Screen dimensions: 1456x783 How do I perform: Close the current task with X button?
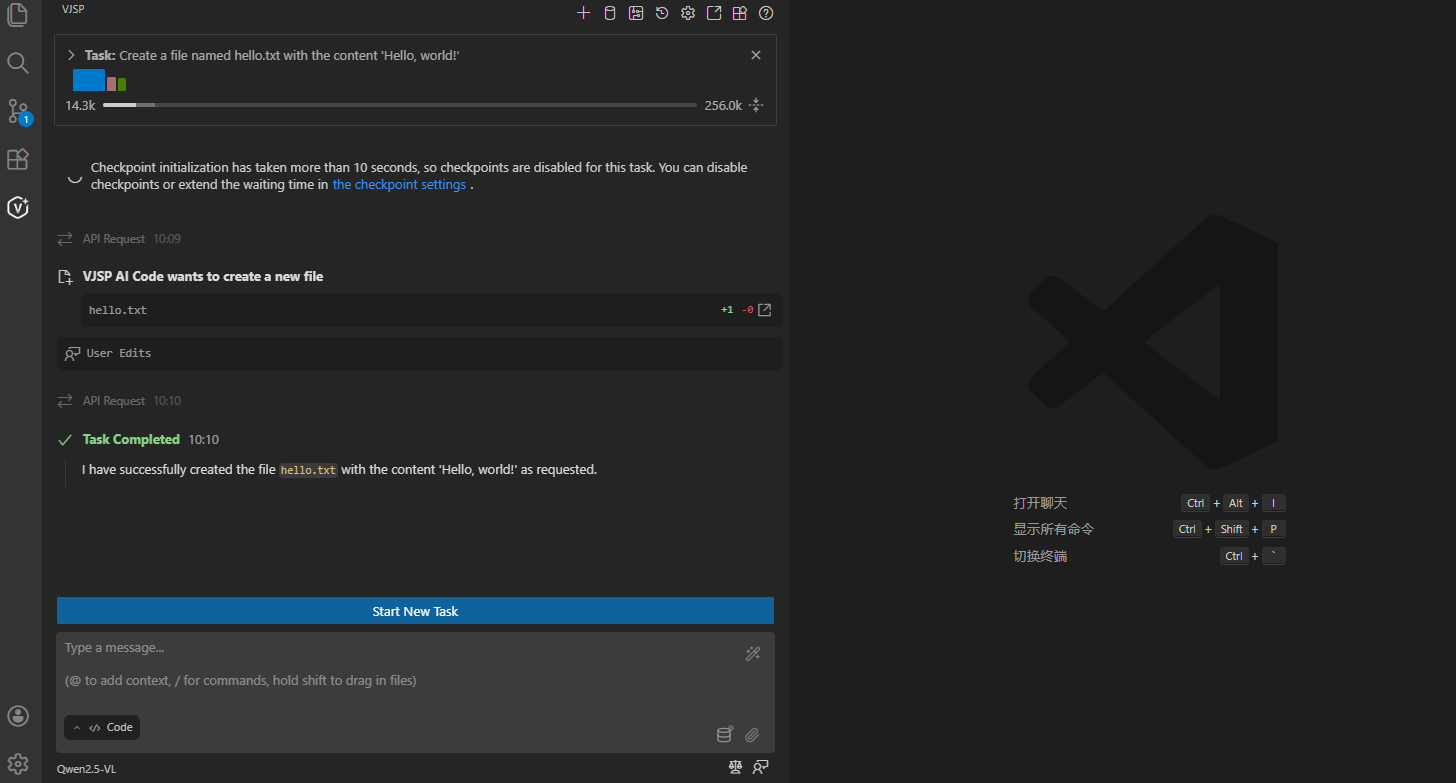756,55
